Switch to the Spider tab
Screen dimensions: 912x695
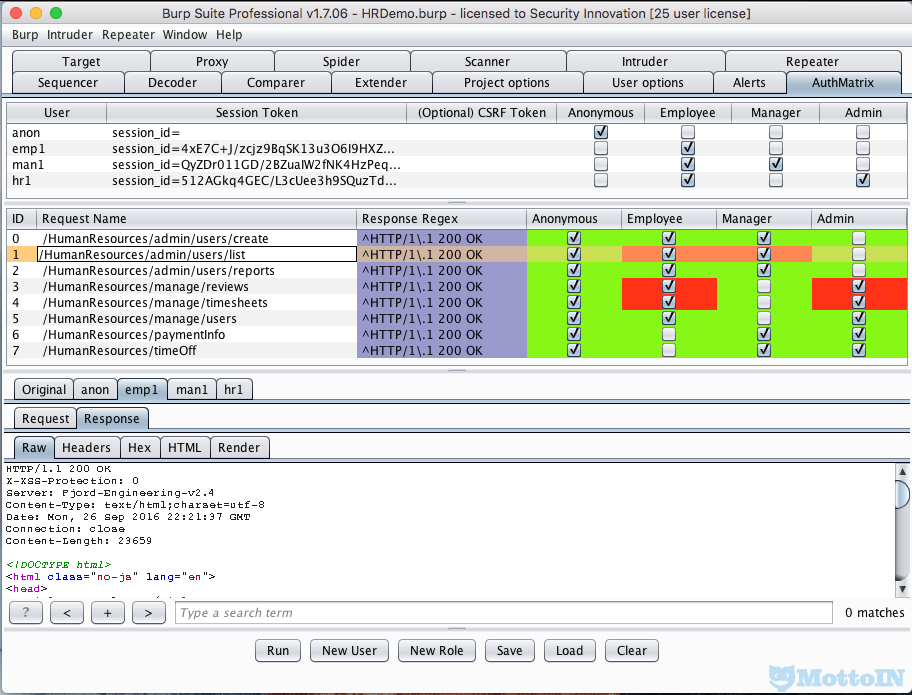tap(341, 62)
